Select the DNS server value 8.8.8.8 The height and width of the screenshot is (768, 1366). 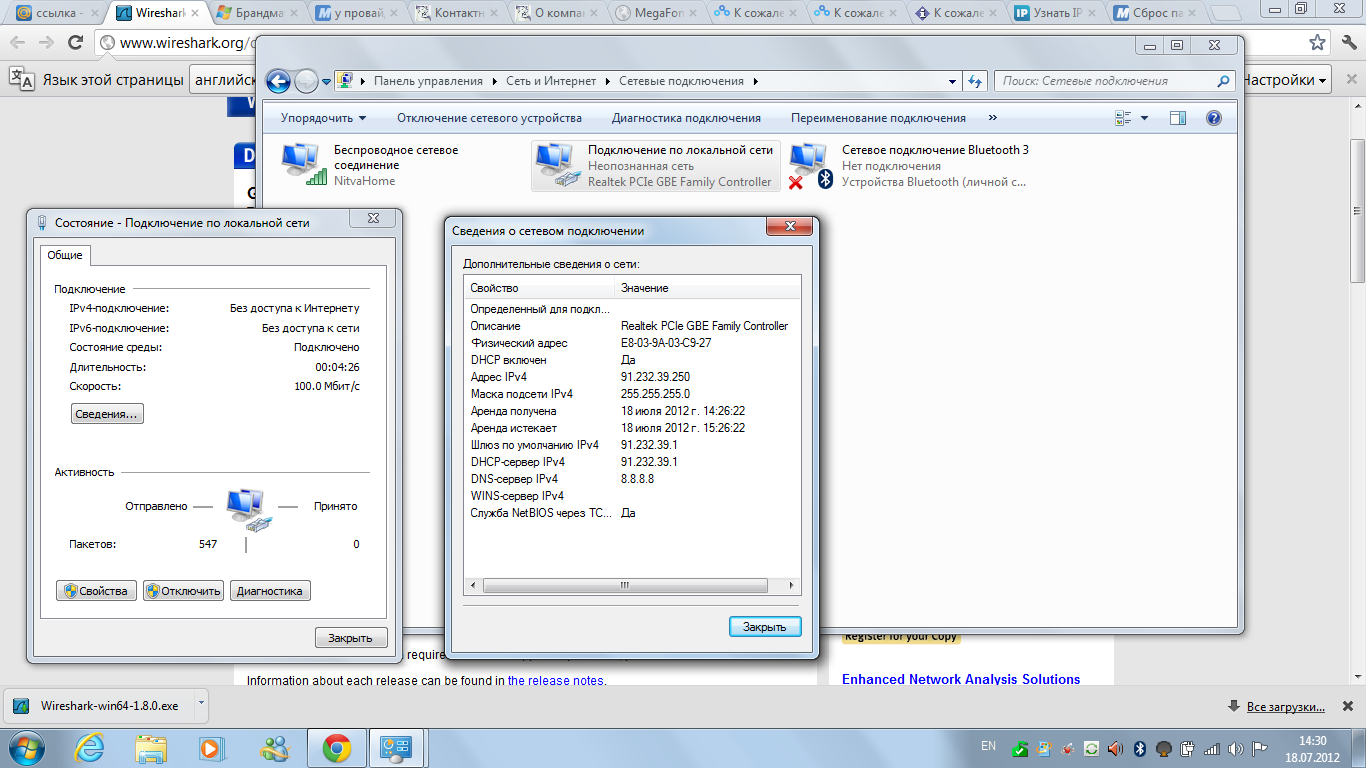[x=637, y=479]
